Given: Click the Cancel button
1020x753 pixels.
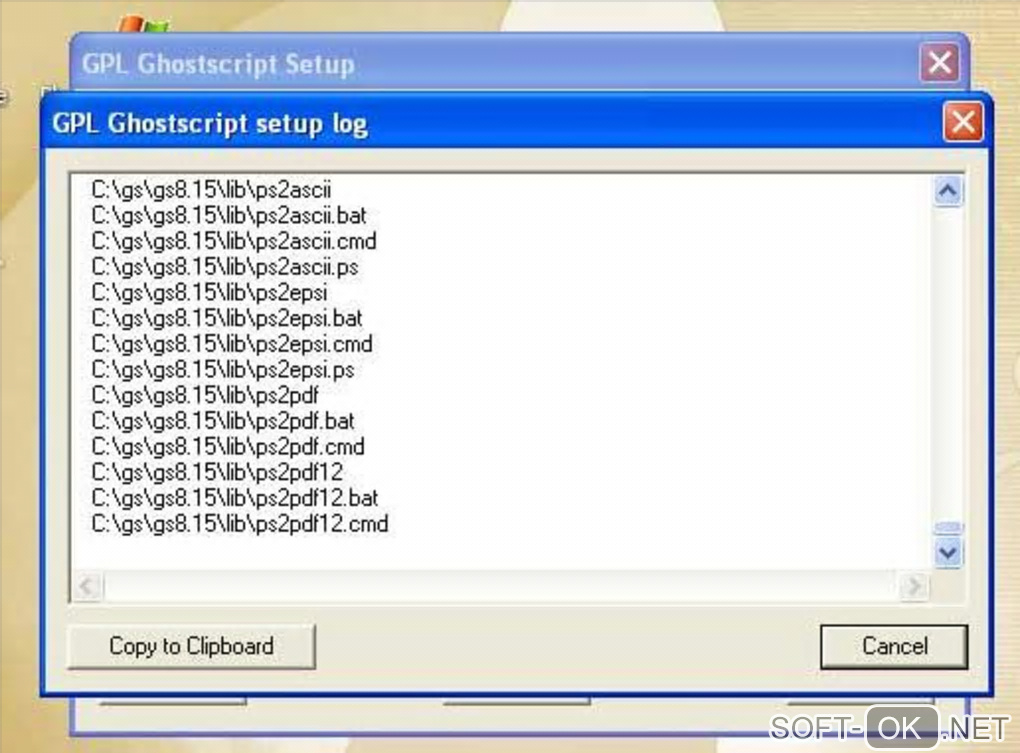Looking at the screenshot, I should point(894,646).
